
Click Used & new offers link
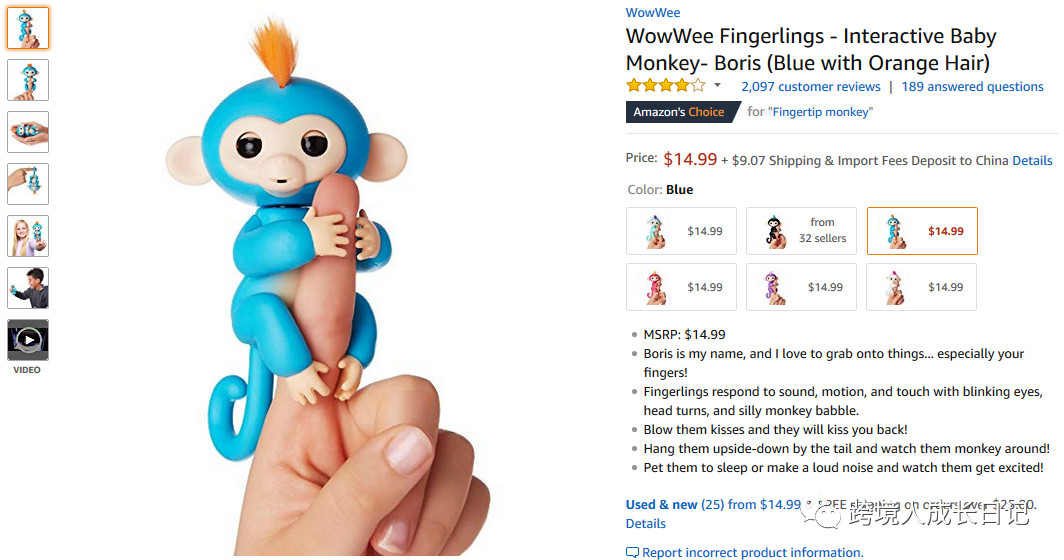click(661, 505)
